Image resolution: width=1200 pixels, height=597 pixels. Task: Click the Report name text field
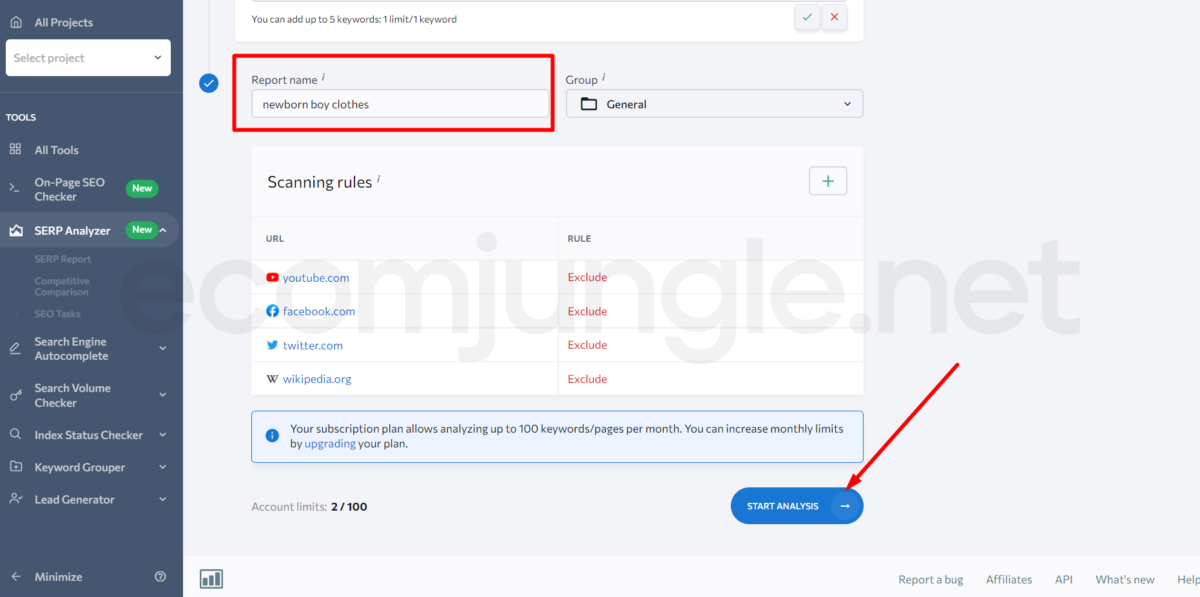tap(399, 104)
